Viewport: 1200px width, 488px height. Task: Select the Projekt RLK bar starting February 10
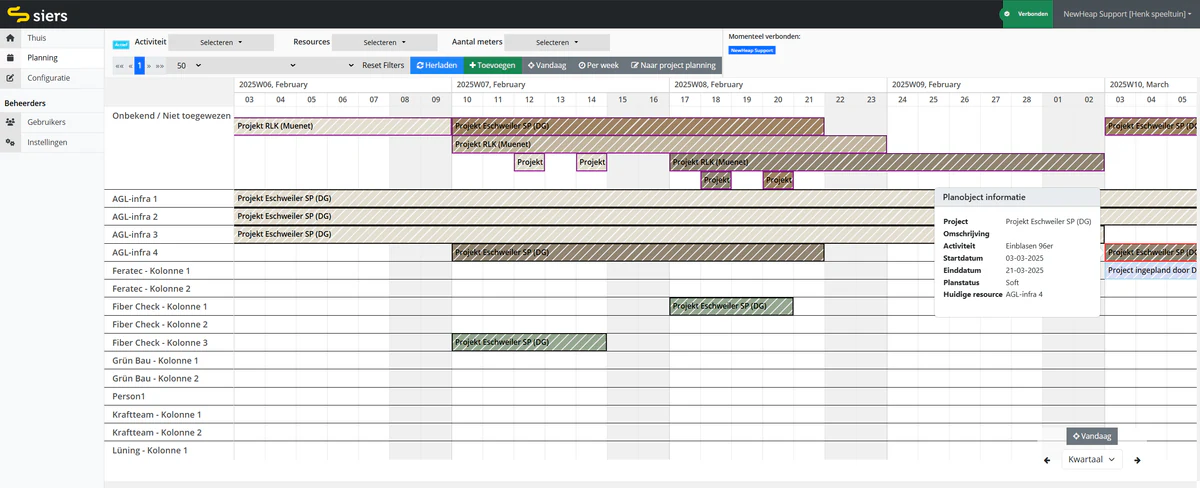669,144
